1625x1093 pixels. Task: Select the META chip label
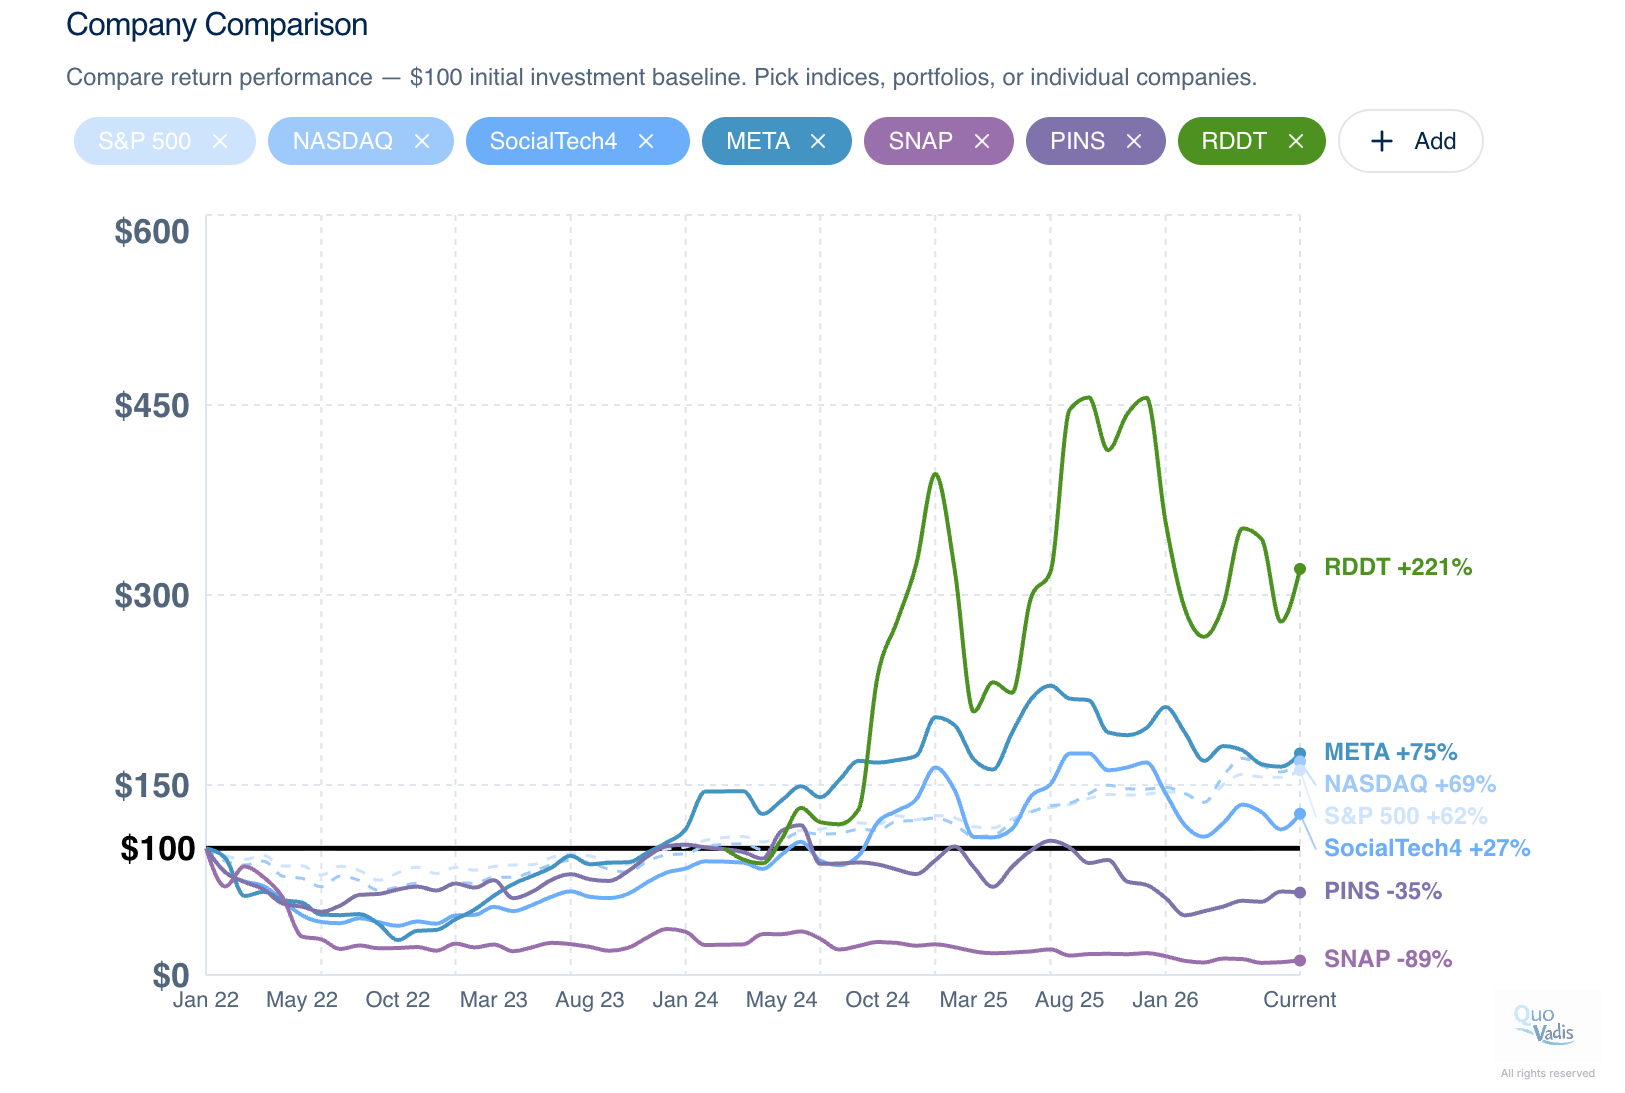[x=758, y=141]
